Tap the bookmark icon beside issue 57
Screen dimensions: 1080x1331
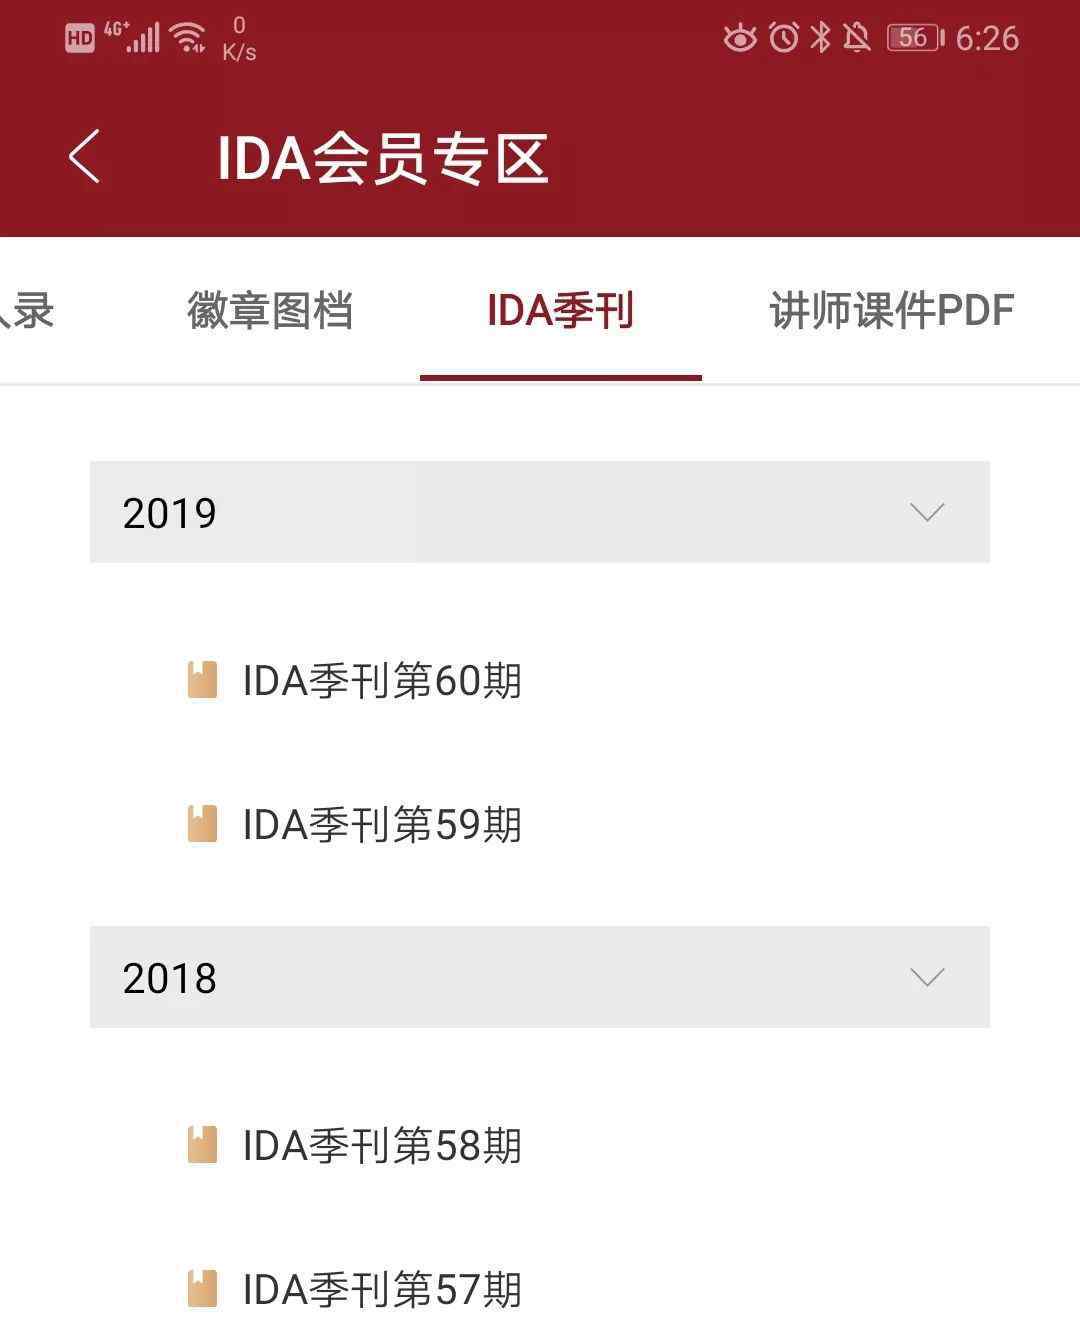click(203, 1289)
